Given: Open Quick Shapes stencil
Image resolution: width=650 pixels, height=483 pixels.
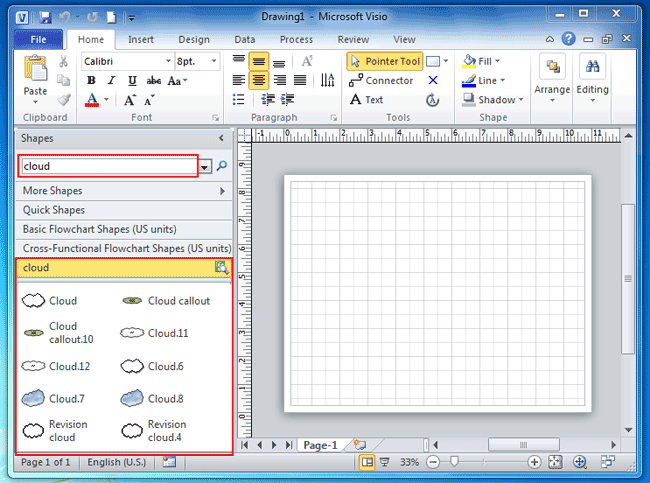Looking at the screenshot, I should [x=124, y=210].
